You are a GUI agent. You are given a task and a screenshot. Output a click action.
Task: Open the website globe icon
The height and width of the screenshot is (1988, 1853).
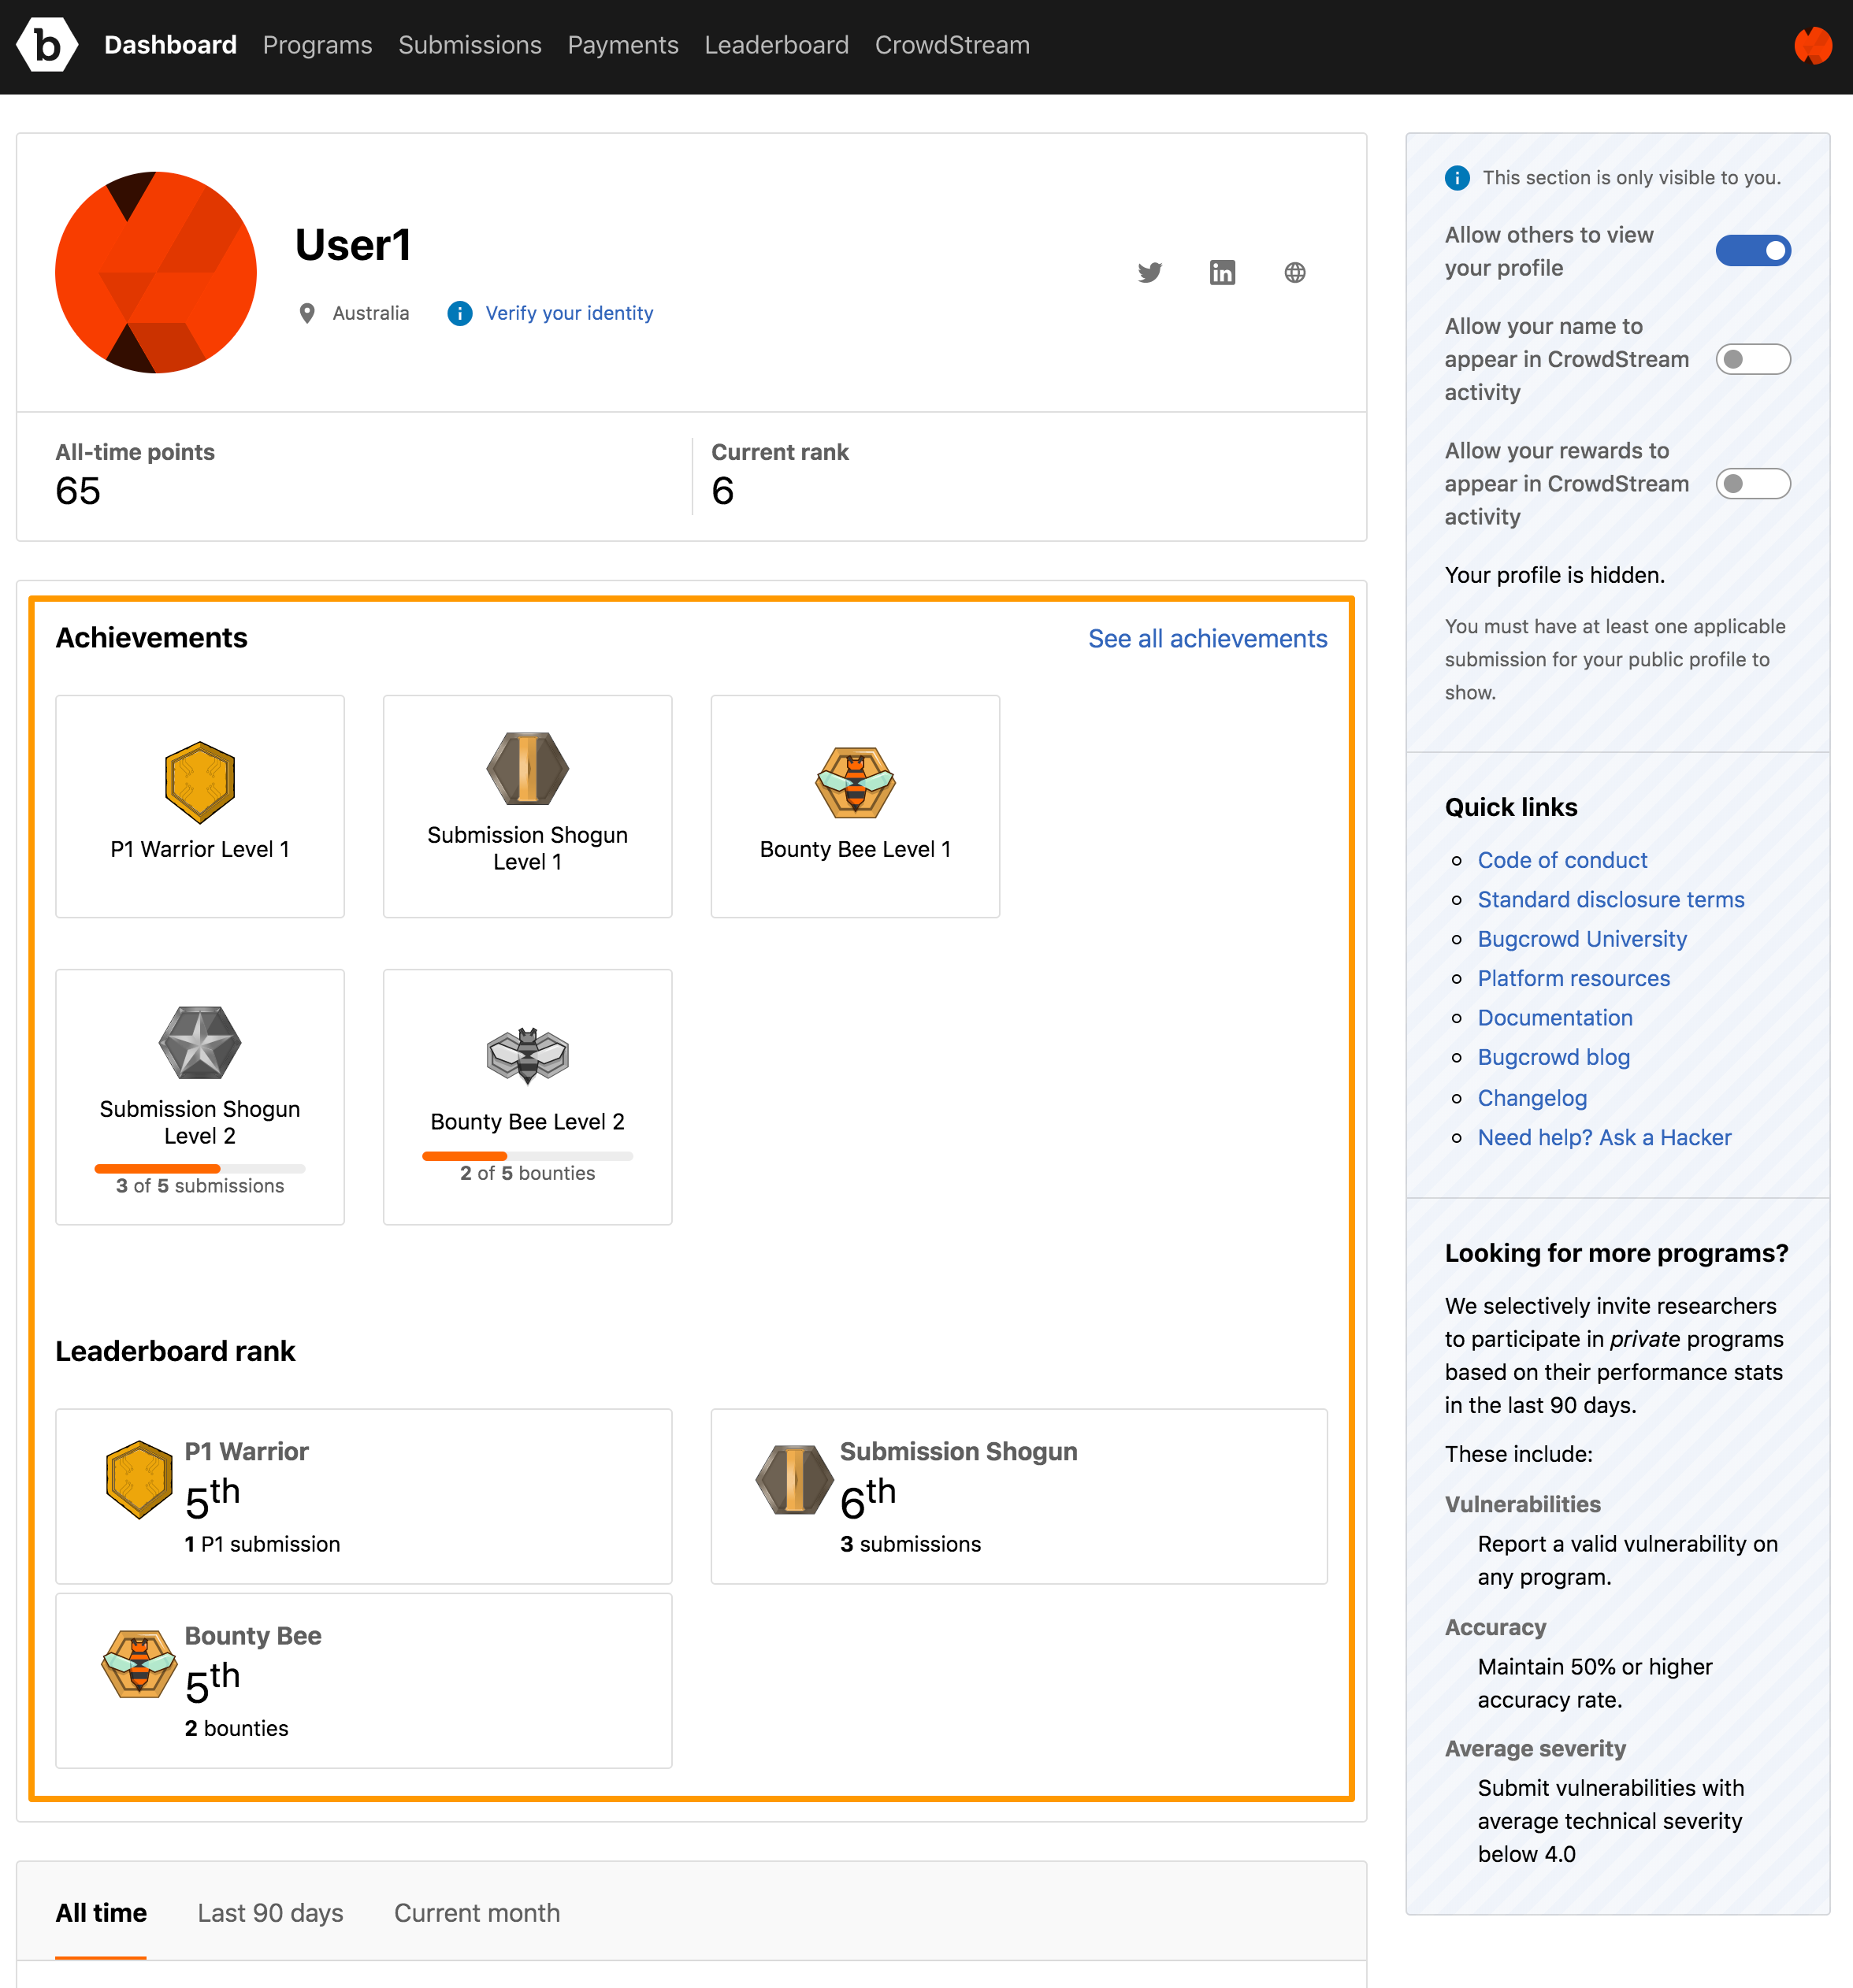[1295, 272]
